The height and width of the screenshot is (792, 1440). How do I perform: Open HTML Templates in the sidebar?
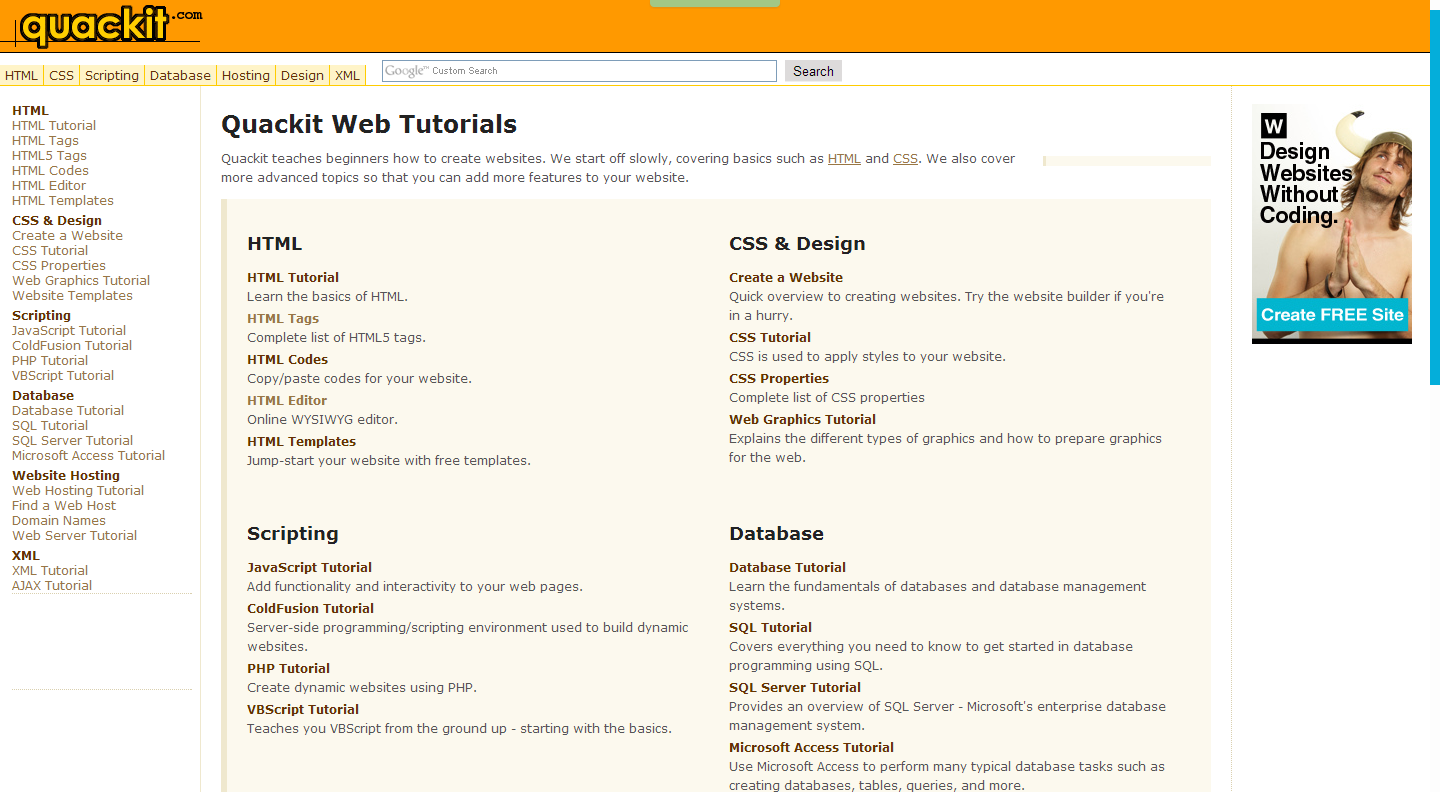[63, 201]
